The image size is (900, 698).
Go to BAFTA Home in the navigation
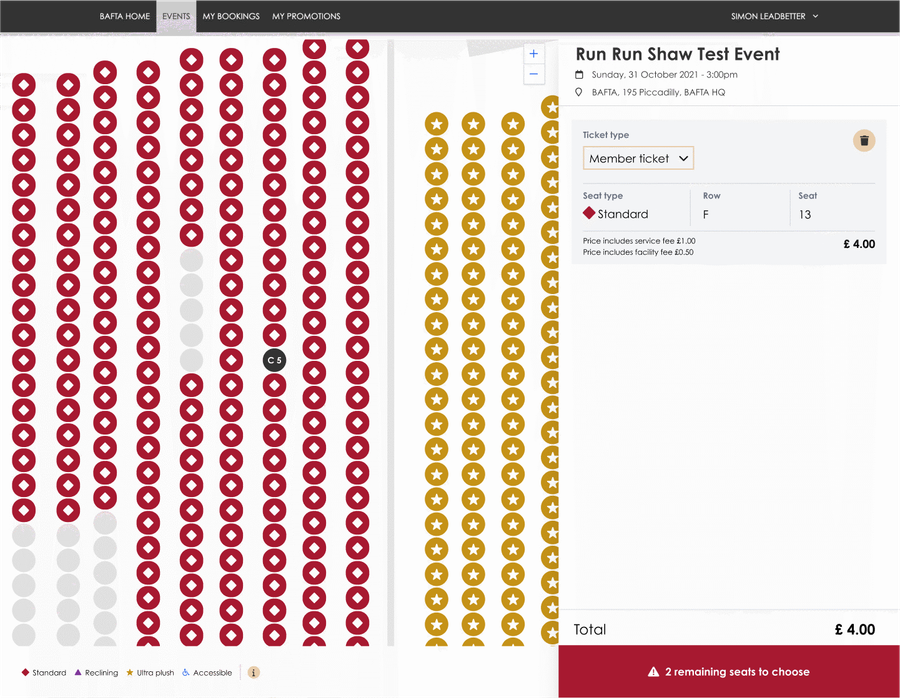125,16
